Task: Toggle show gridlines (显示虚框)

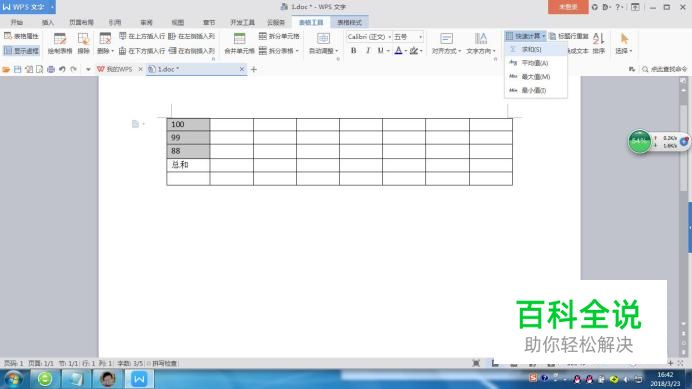Action: click(21, 51)
